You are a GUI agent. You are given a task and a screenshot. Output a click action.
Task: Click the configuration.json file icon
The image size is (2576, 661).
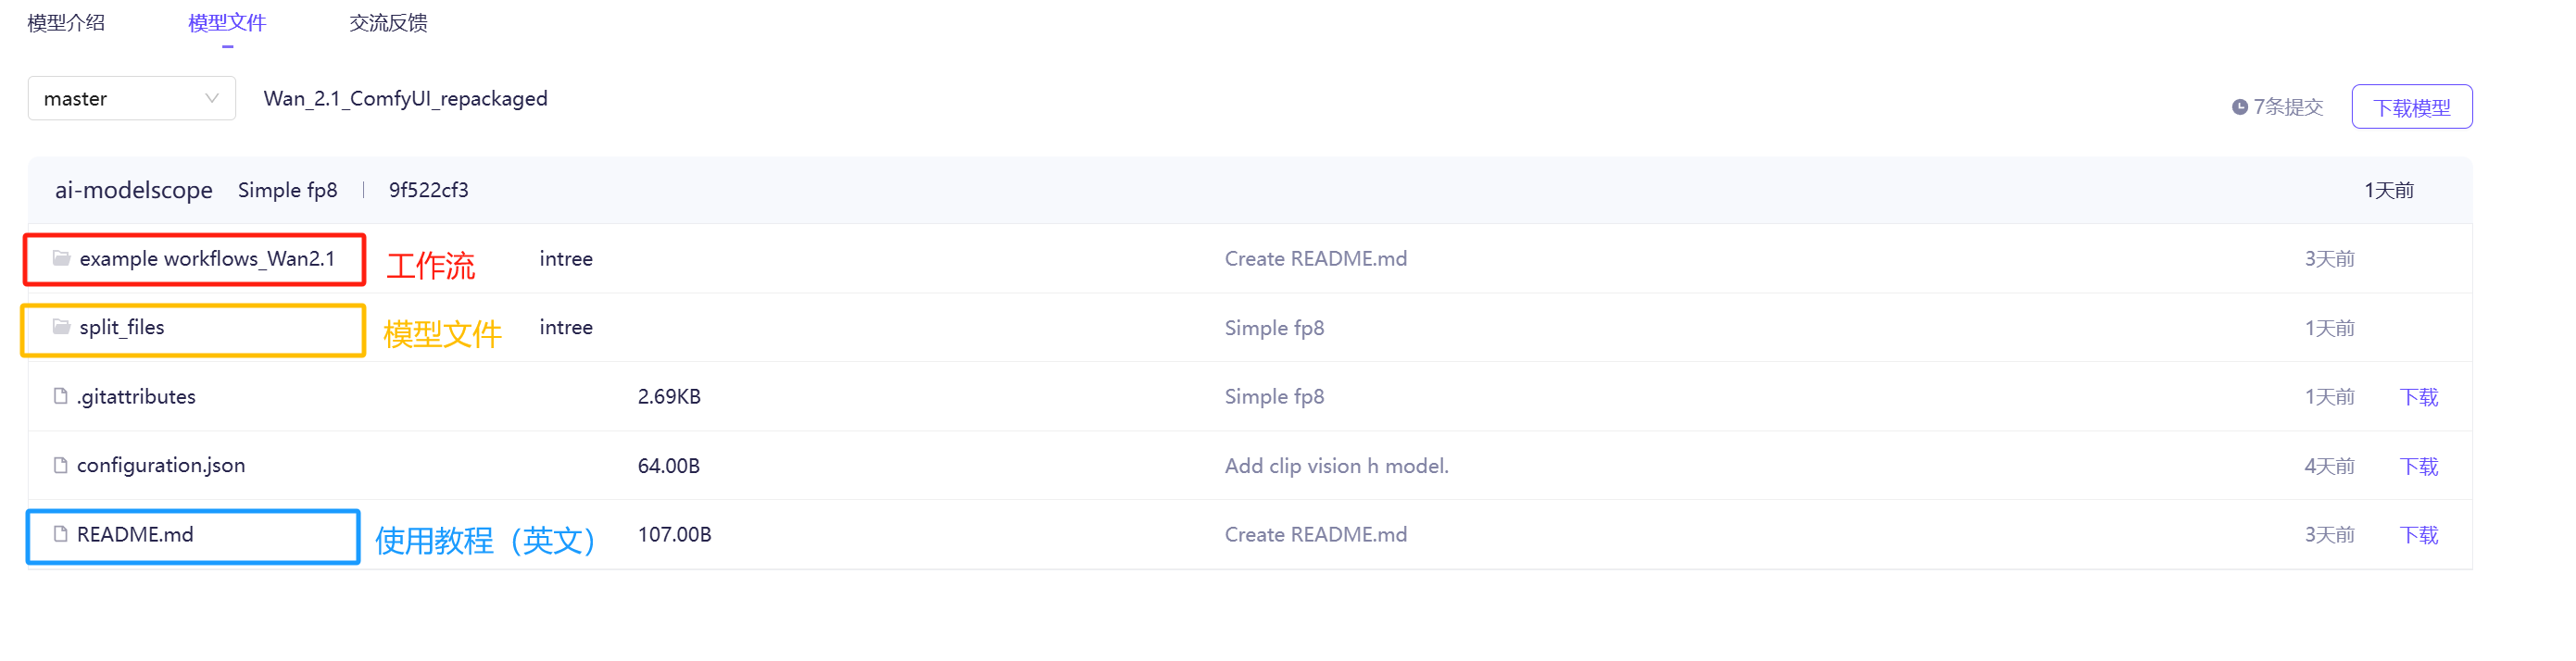(60, 466)
